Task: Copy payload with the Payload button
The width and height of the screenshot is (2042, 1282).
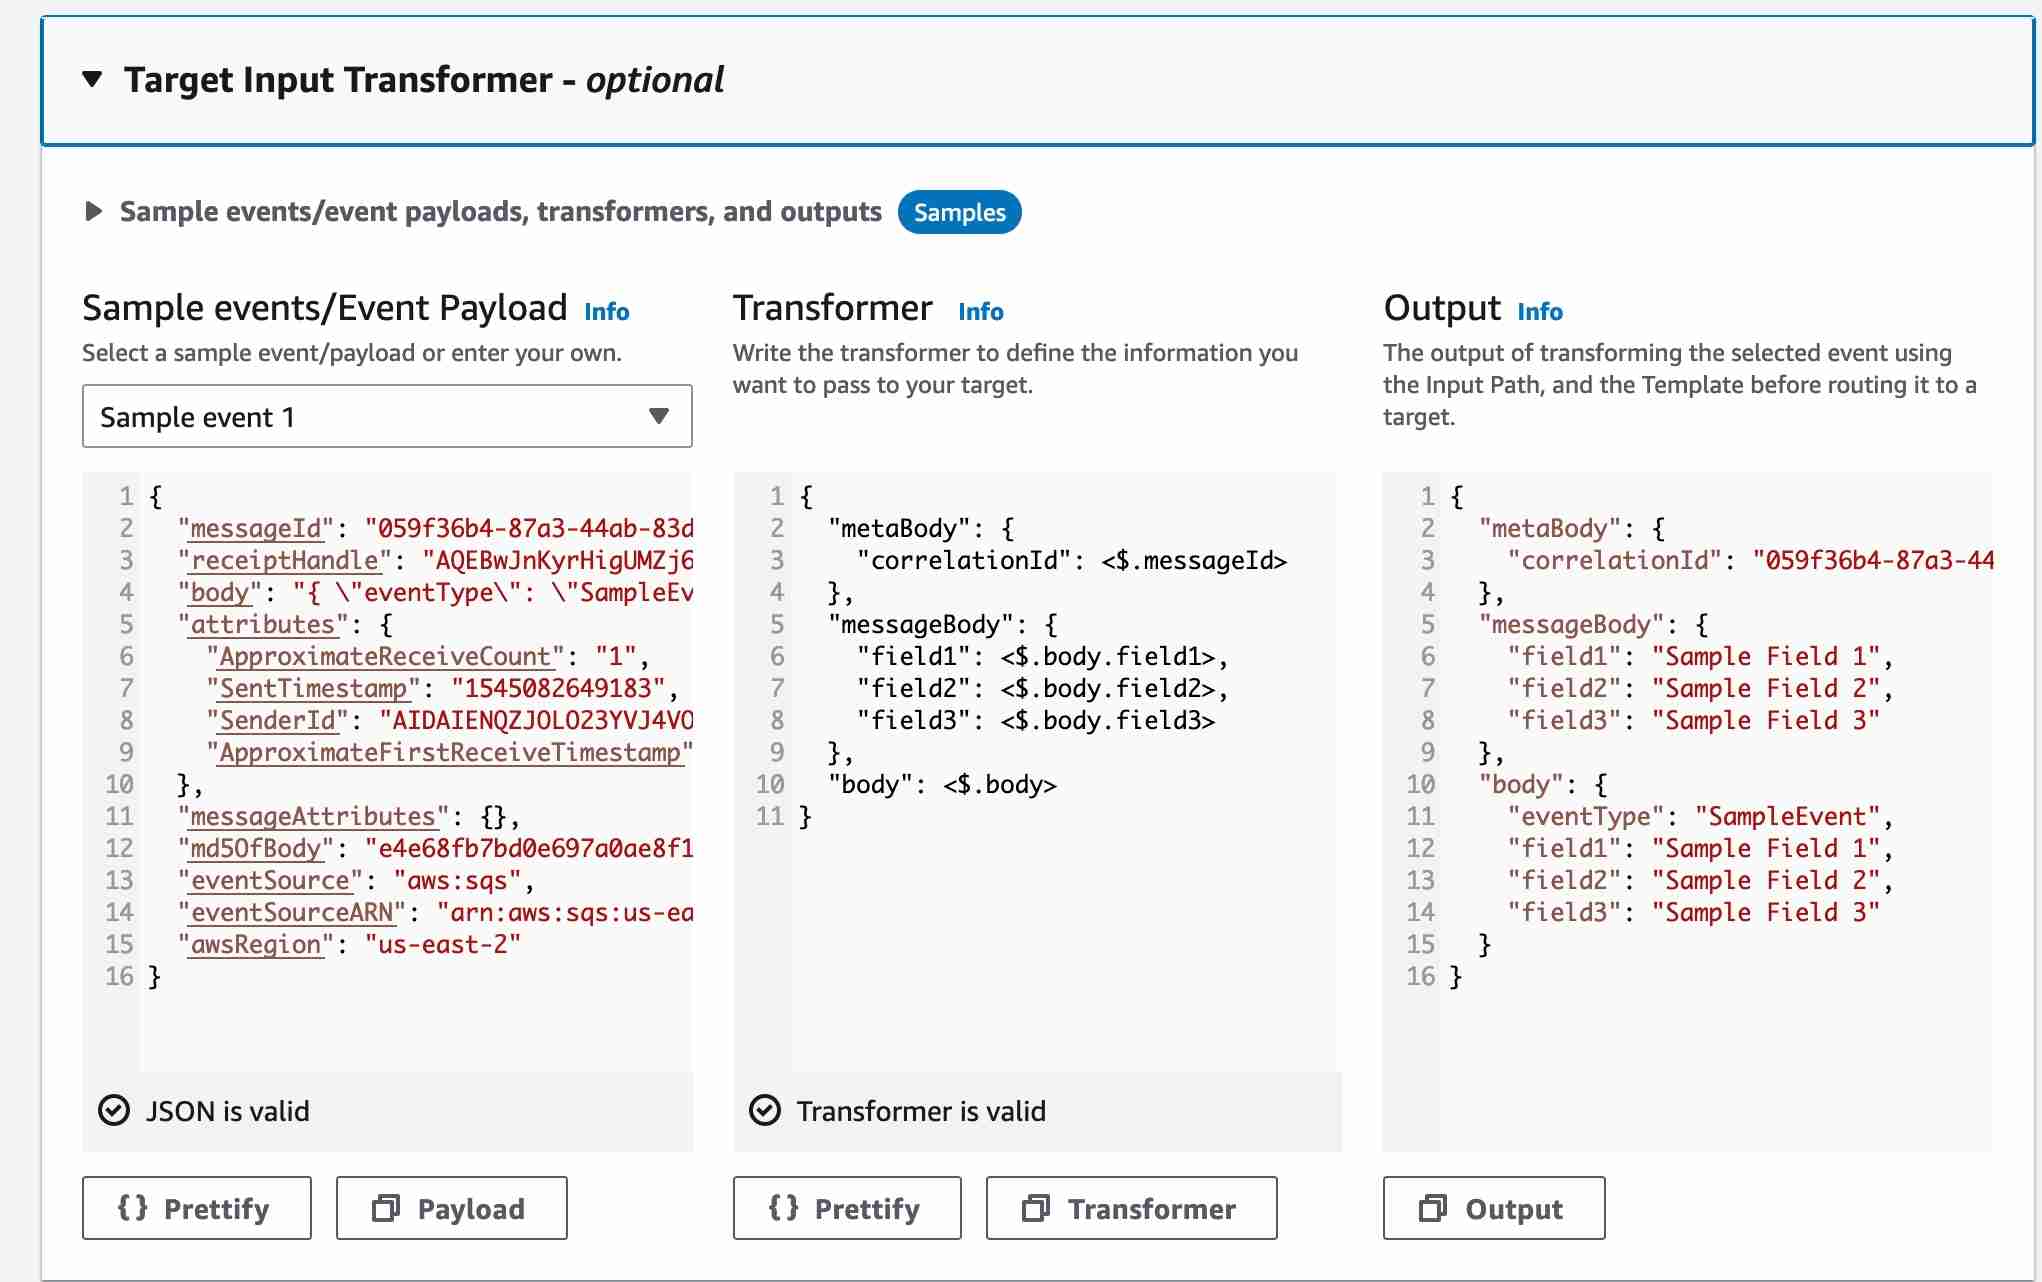Action: point(451,1208)
